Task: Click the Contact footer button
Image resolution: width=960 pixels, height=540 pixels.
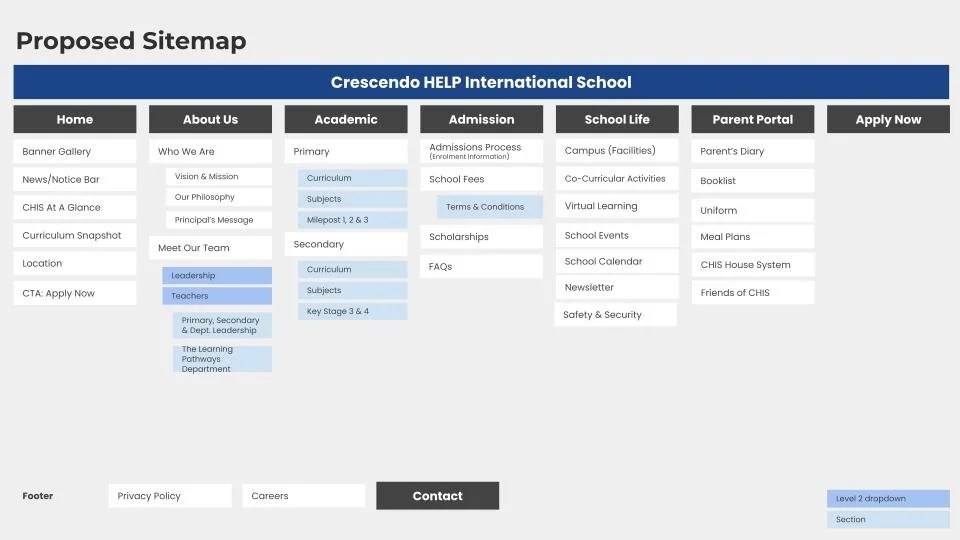Action: [438, 496]
